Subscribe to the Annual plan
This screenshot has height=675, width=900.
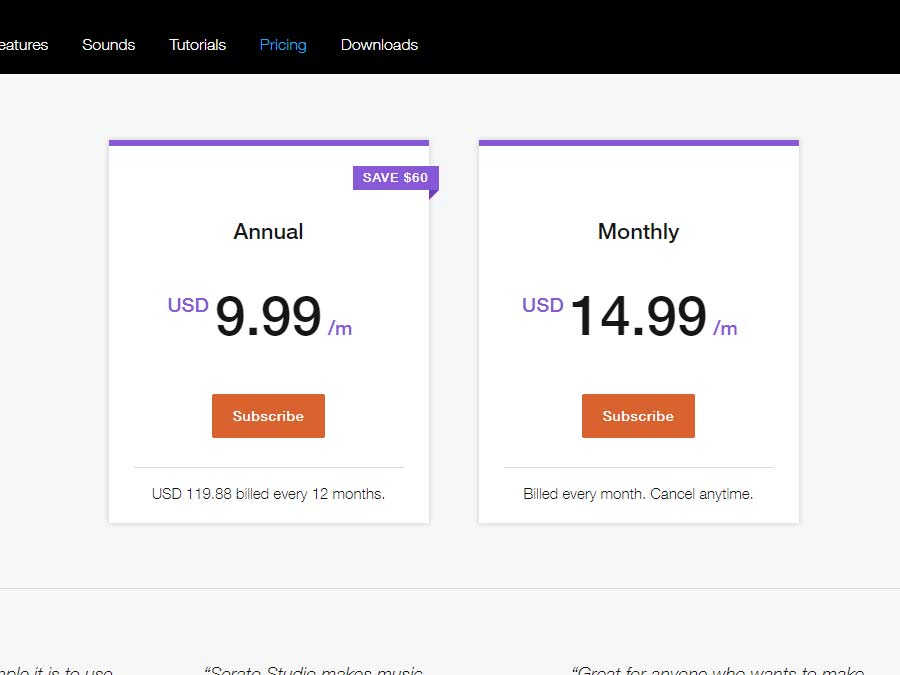[x=268, y=416]
